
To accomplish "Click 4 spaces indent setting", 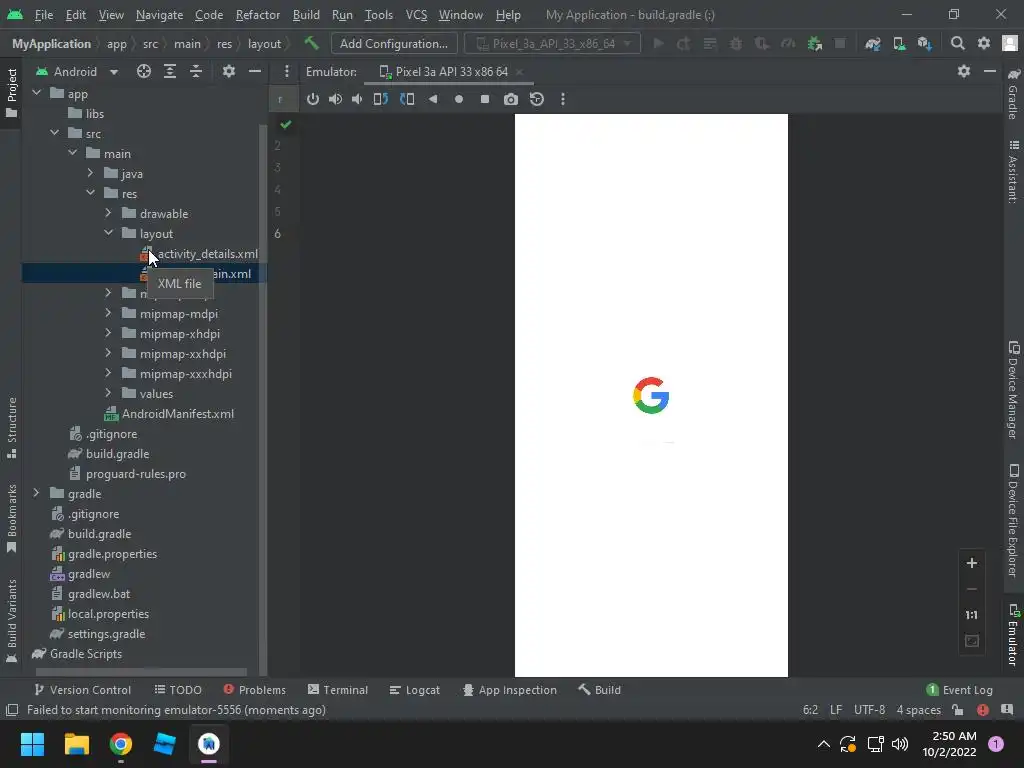I will (918, 710).
